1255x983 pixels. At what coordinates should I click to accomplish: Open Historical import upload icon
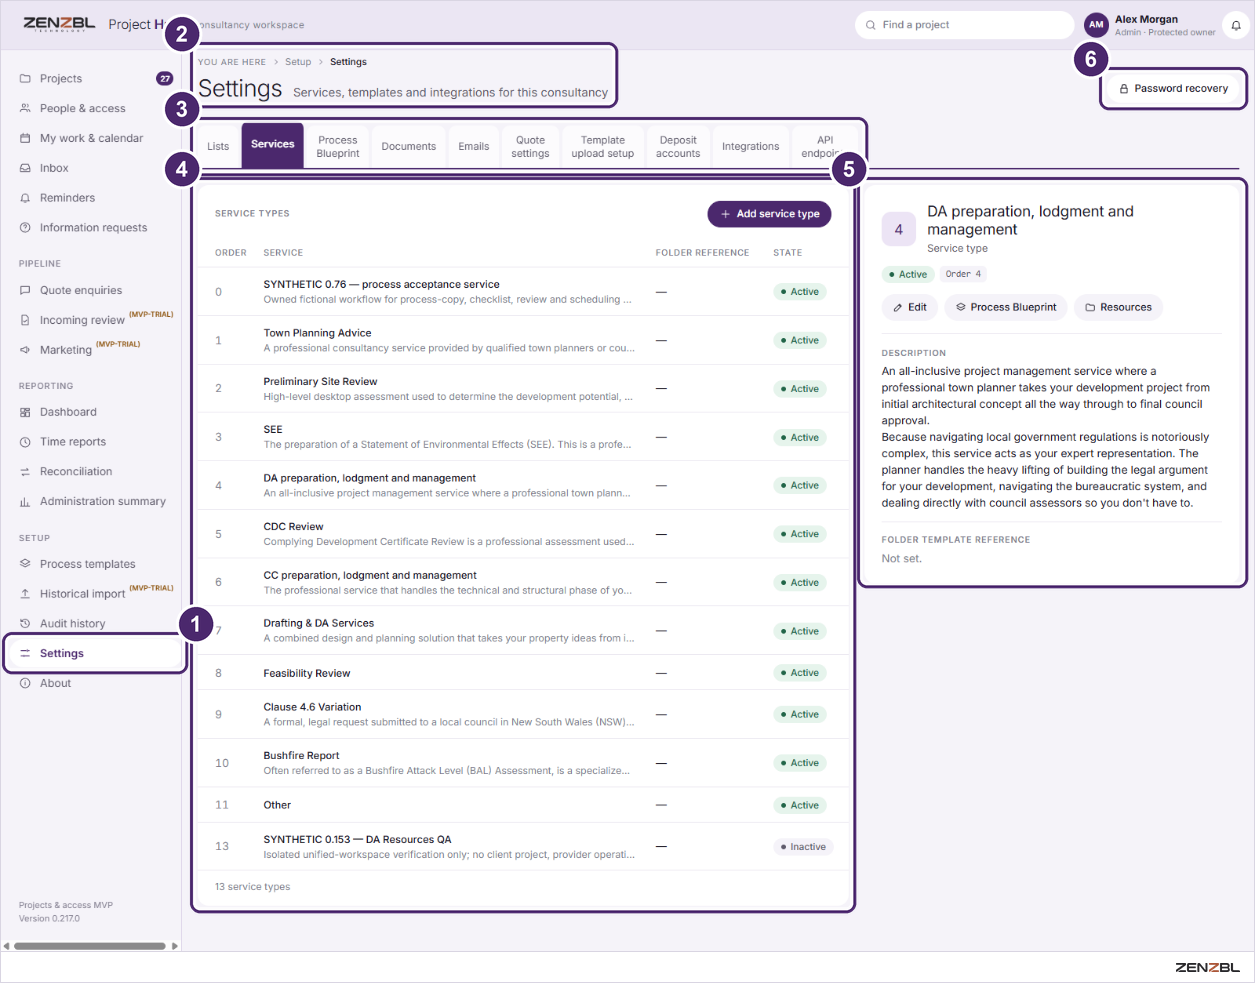click(x=25, y=594)
